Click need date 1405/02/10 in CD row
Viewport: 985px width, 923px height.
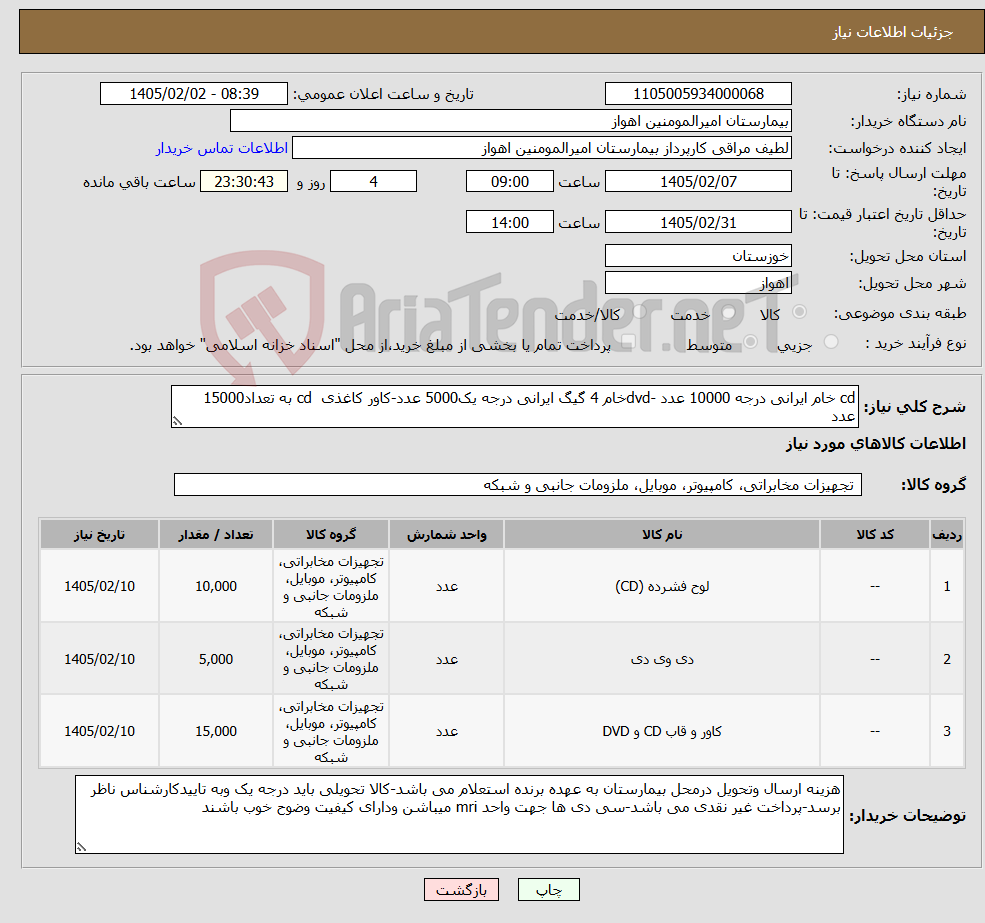99,586
